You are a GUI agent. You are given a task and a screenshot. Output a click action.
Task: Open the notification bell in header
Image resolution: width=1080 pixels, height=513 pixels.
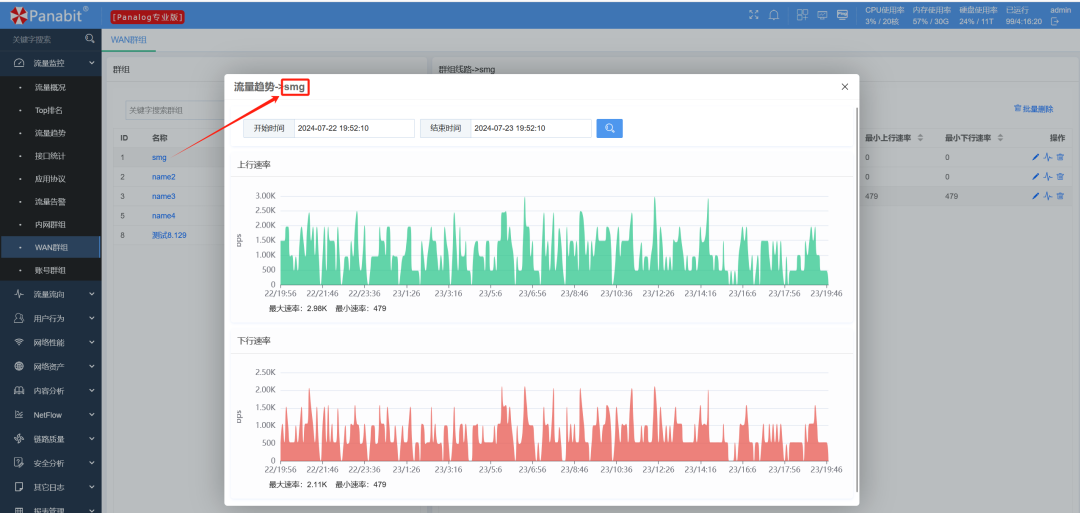(773, 15)
